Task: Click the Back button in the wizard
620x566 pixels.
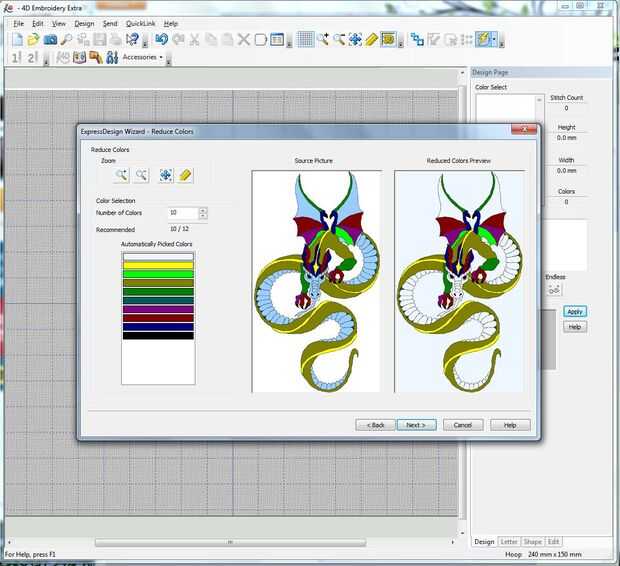Action: pyautogui.click(x=375, y=425)
